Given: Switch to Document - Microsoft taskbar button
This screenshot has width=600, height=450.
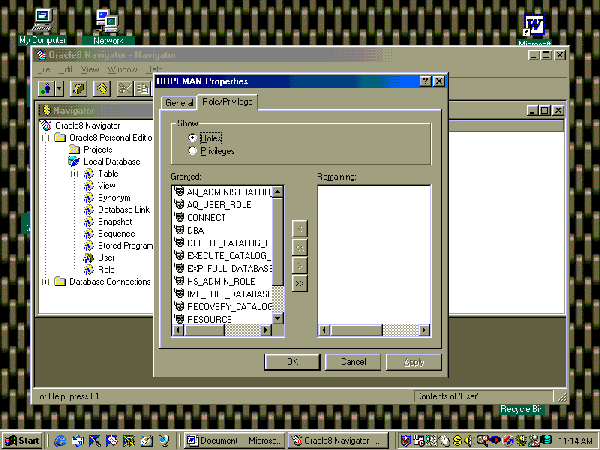Looking at the screenshot, I should (235, 441).
